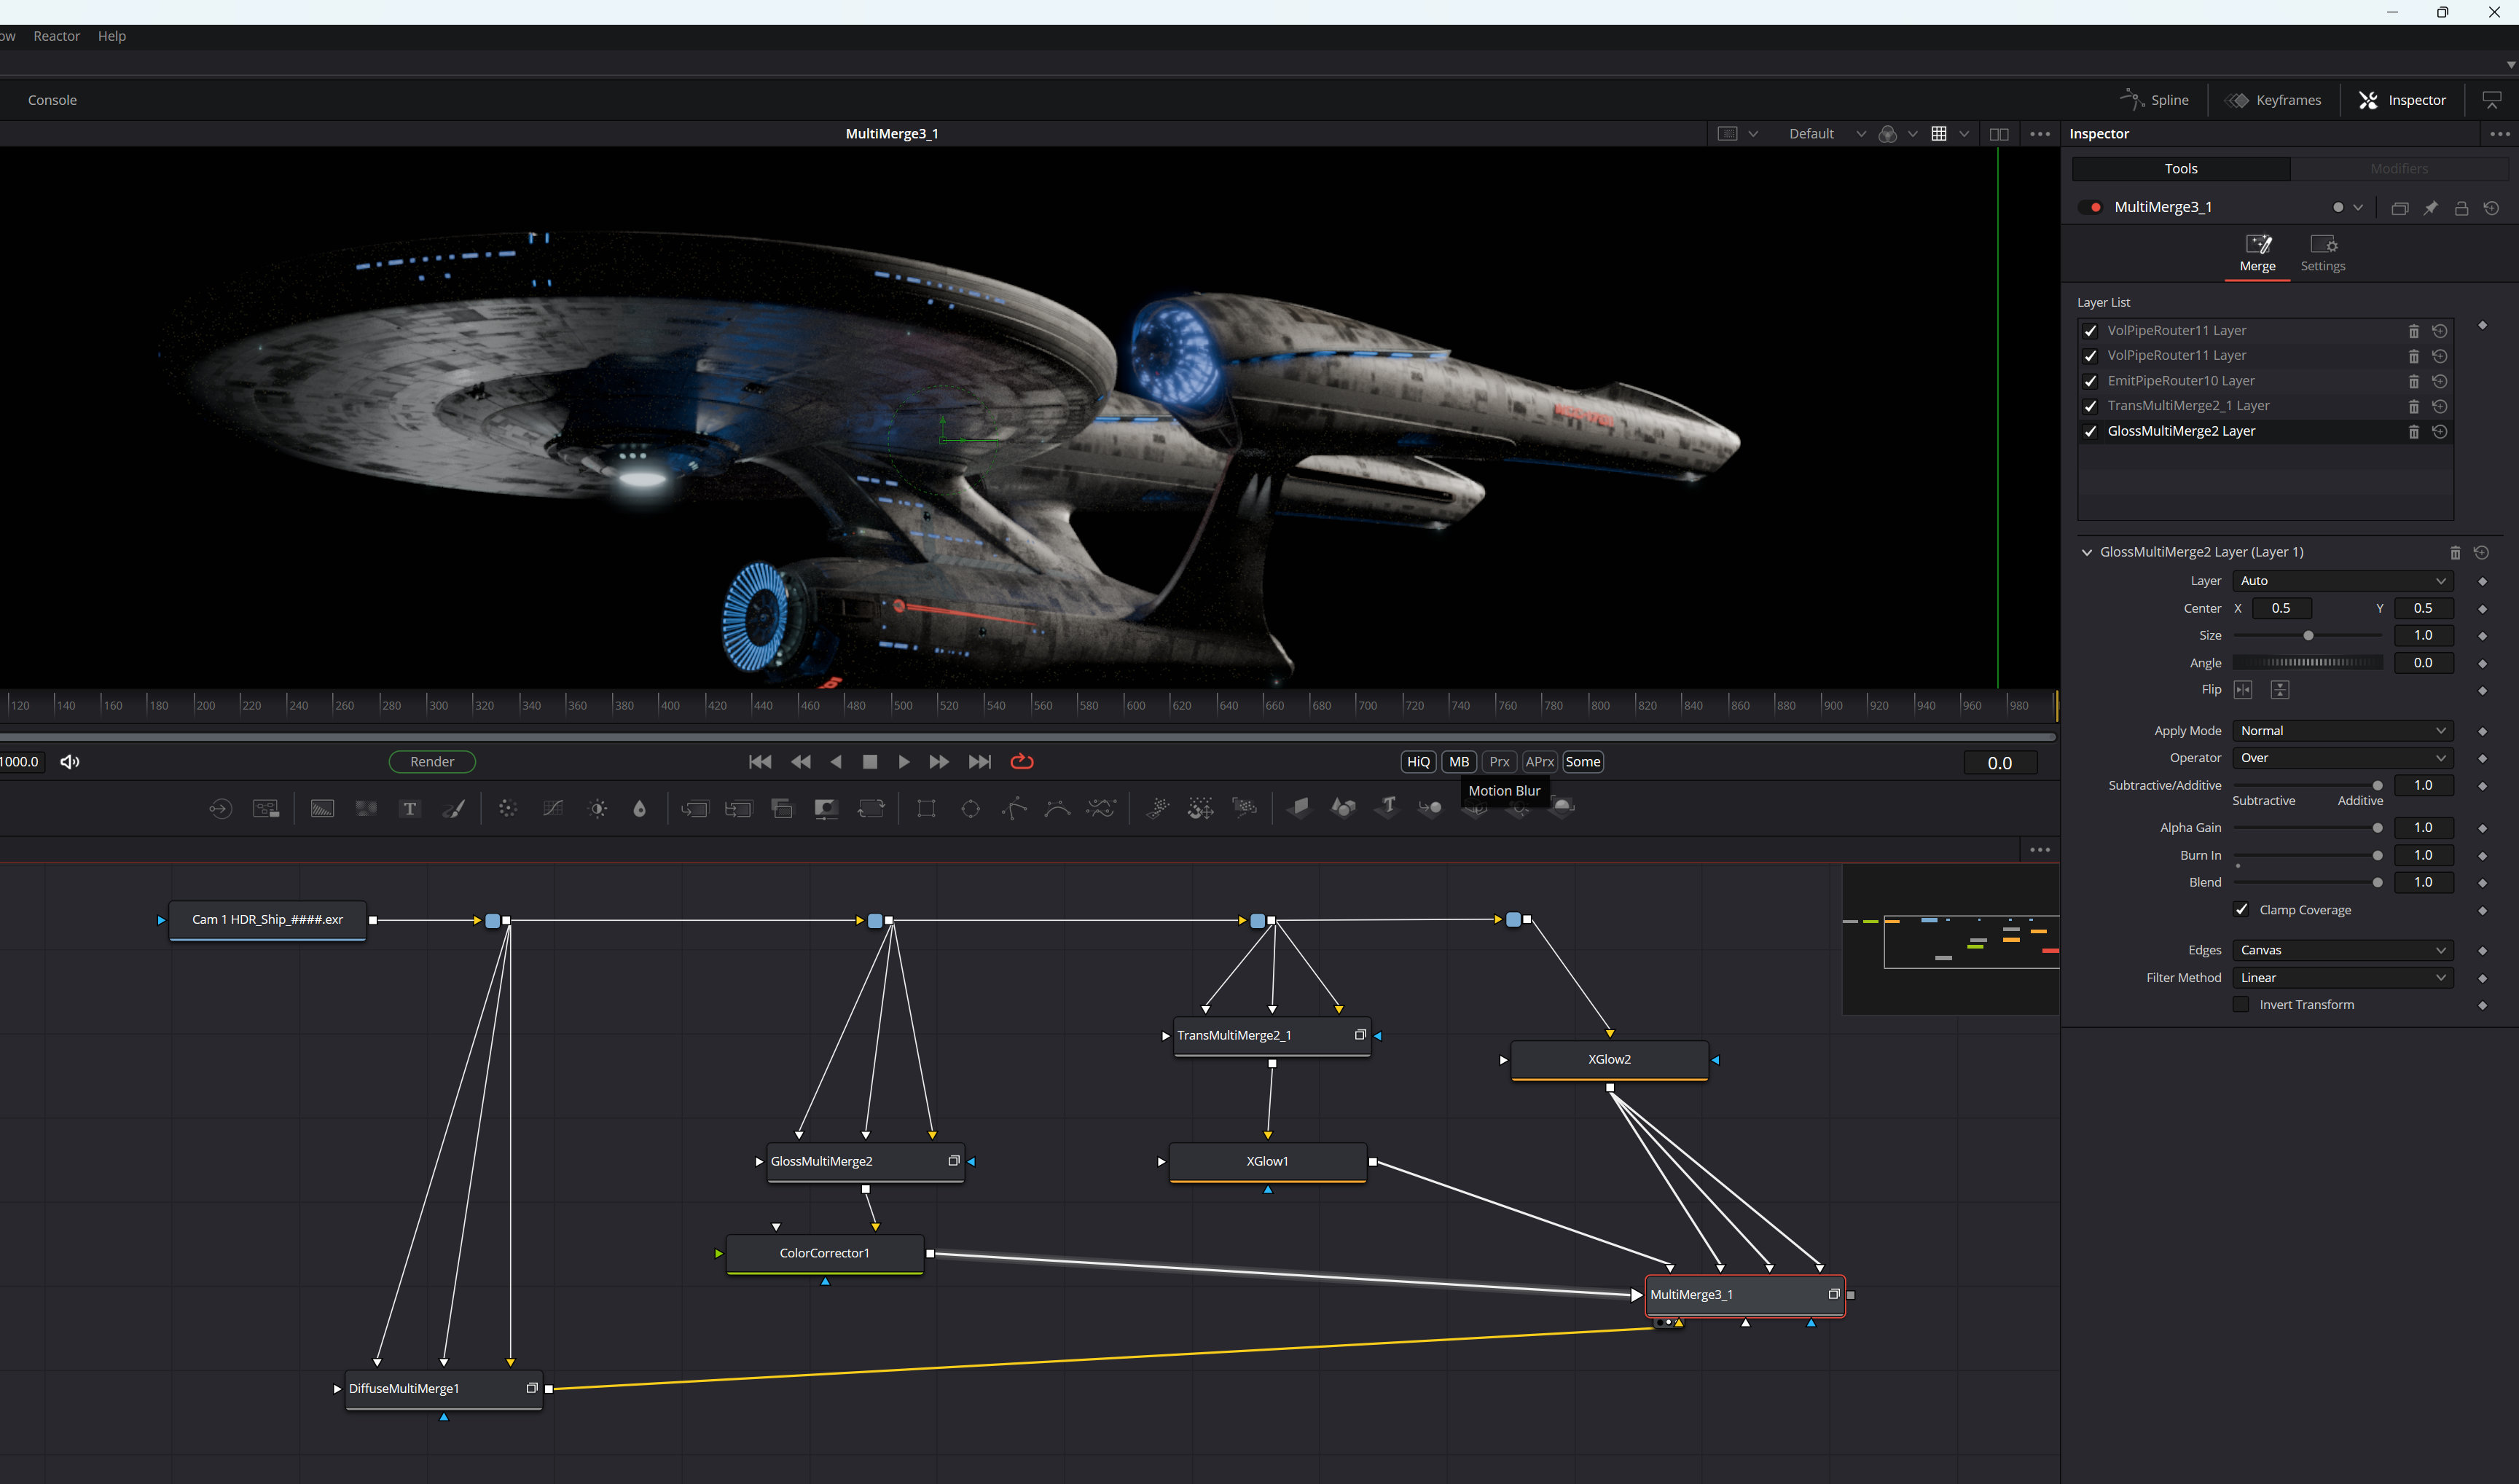Lock the MultiMerge3_1 tool
Viewport: 2519px width, 1484px height.
coord(2461,208)
